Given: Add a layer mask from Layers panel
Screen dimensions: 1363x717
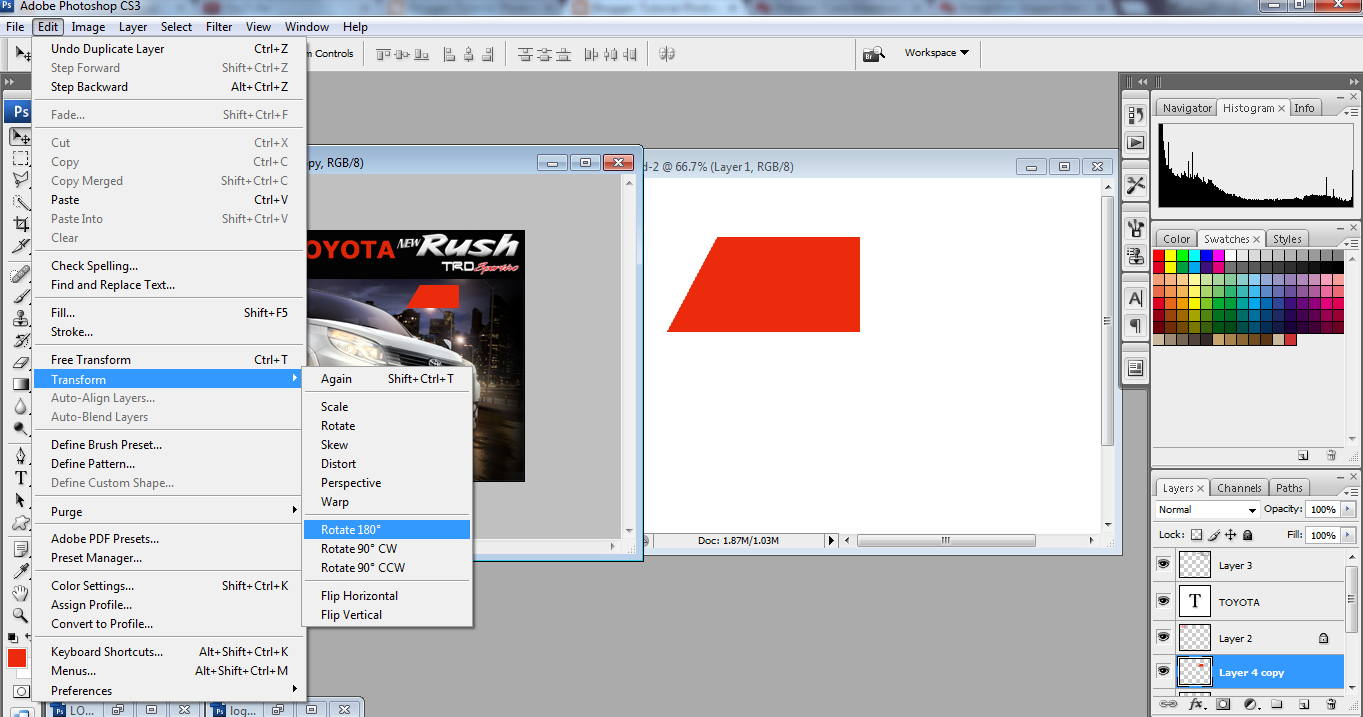Looking at the screenshot, I should pyautogui.click(x=1223, y=703).
